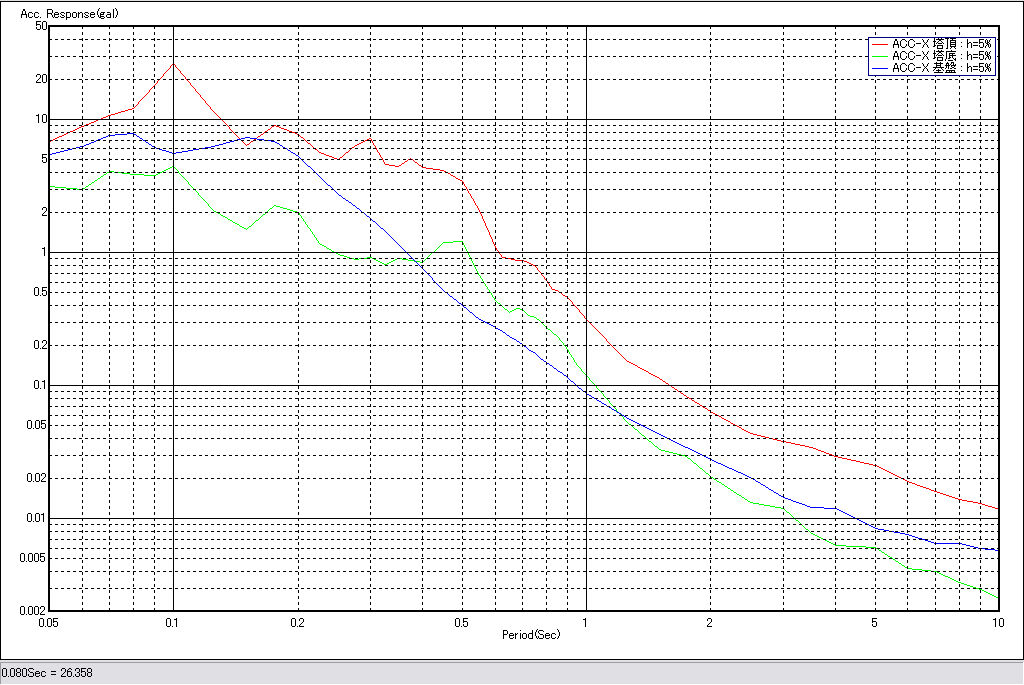The width and height of the screenshot is (1024, 685).
Task: Click the blue line sample in legend
Action: pyautogui.click(x=879, y=68)
